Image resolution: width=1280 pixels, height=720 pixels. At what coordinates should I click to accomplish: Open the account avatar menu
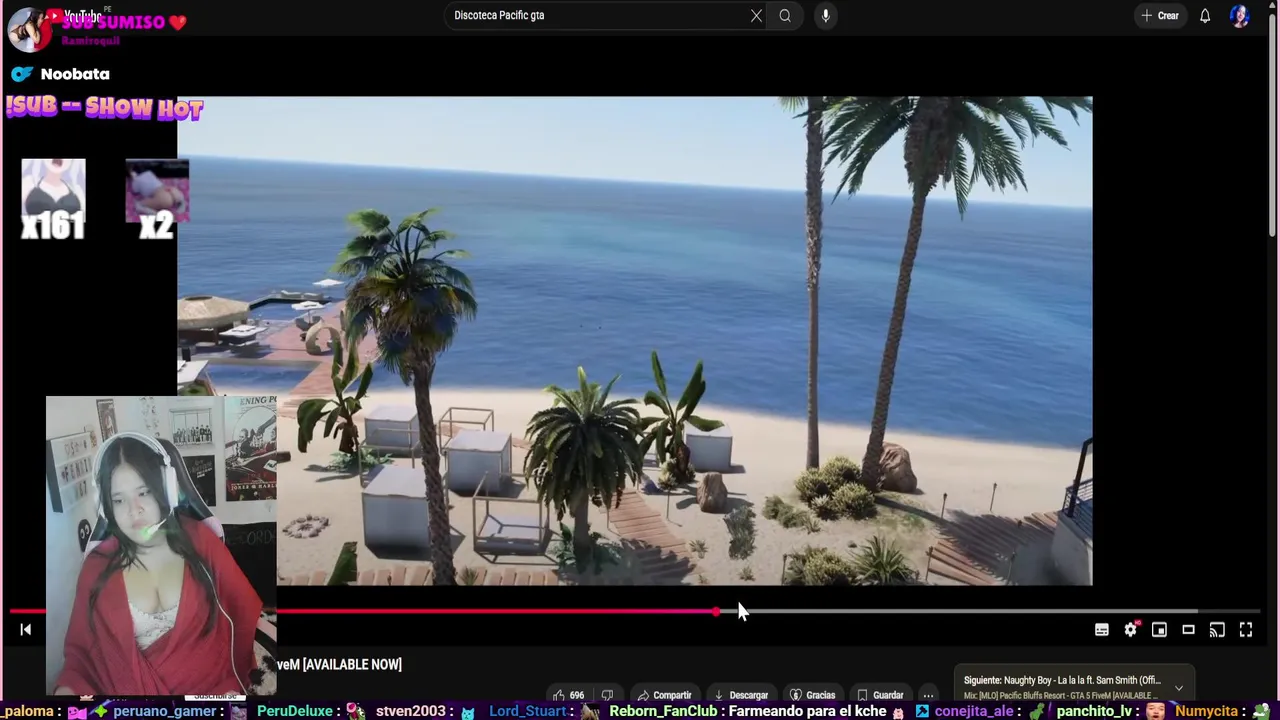[x=1240, y=16]
